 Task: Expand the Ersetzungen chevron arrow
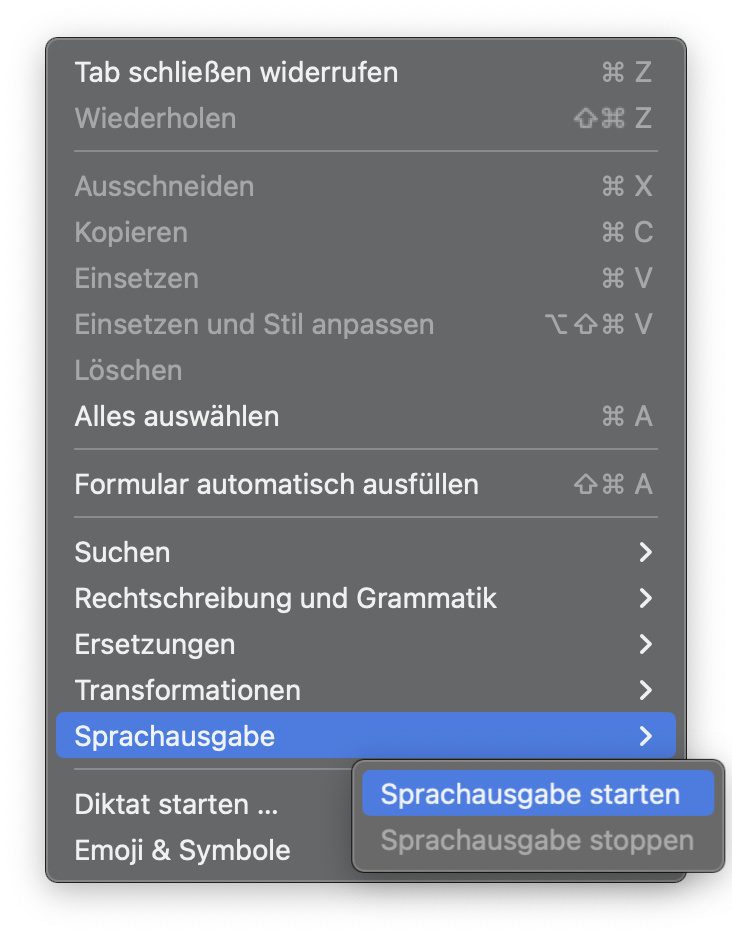646,644
